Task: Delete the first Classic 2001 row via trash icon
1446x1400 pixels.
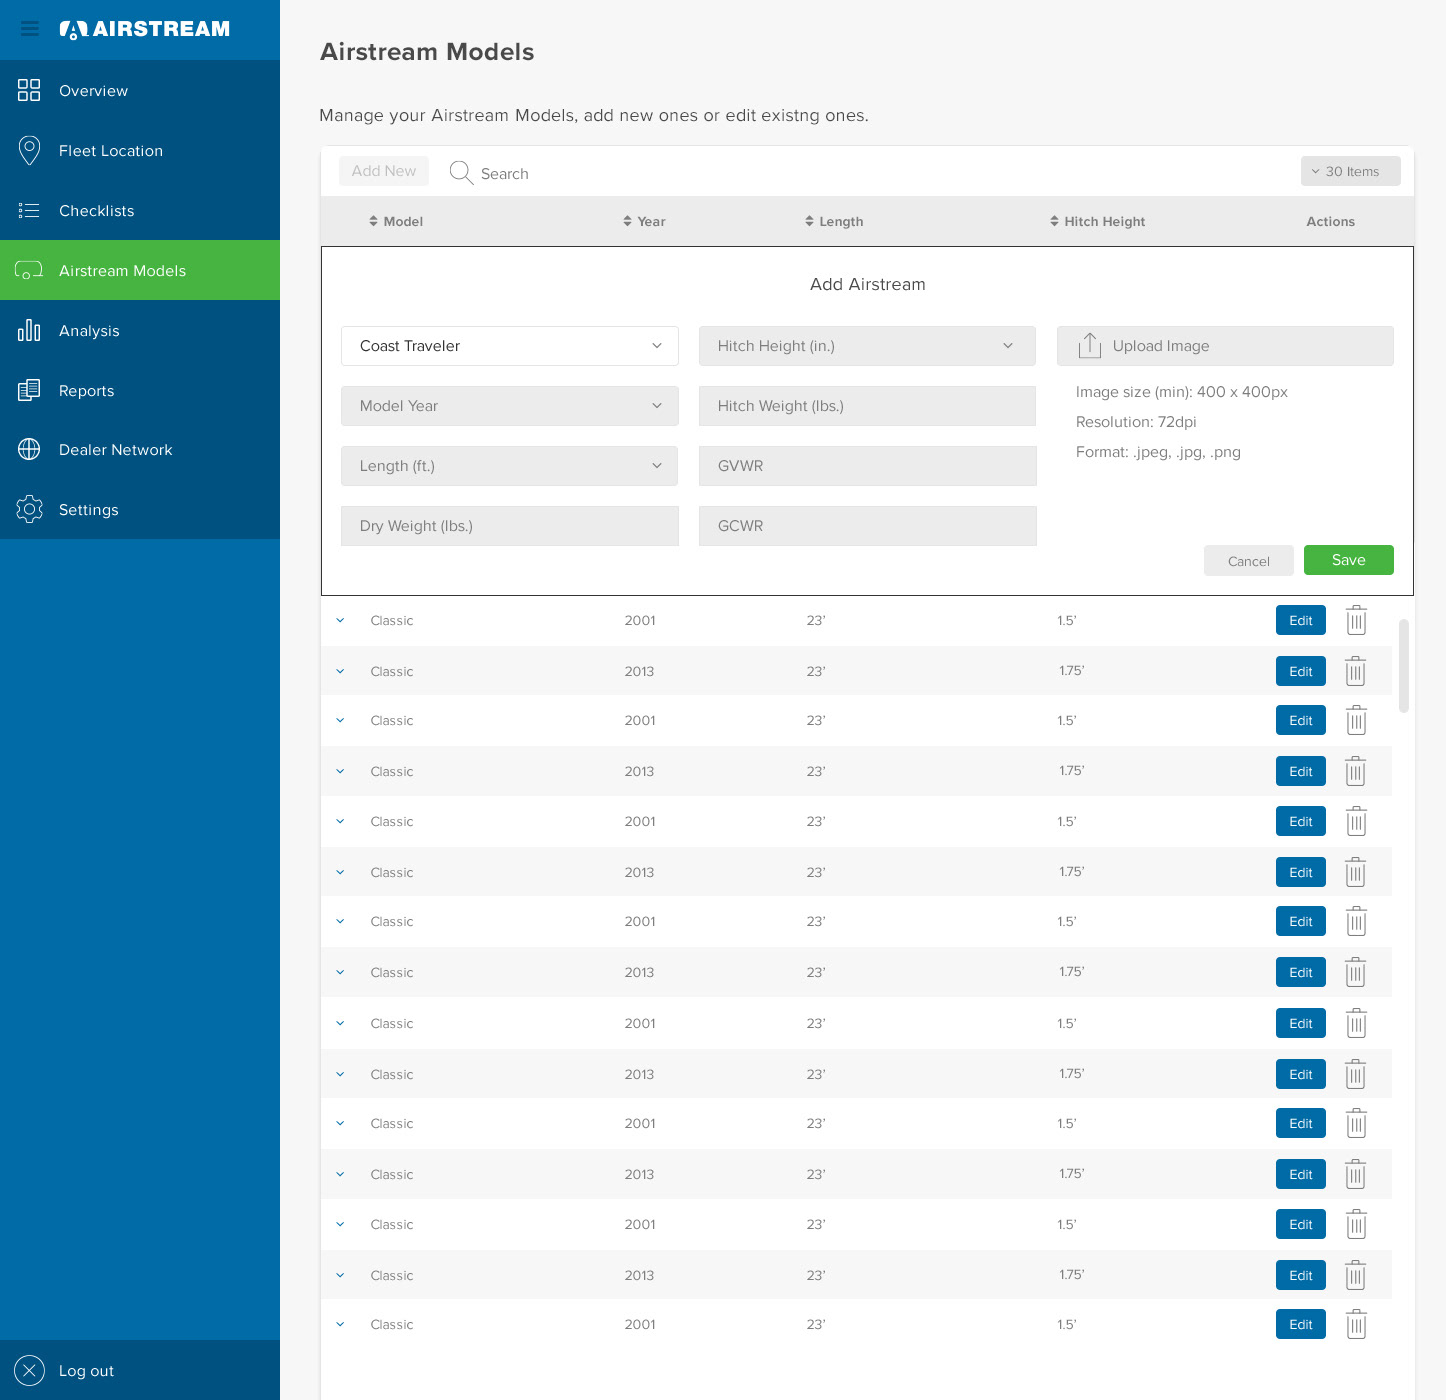Action: click(x=1356, y=620)
